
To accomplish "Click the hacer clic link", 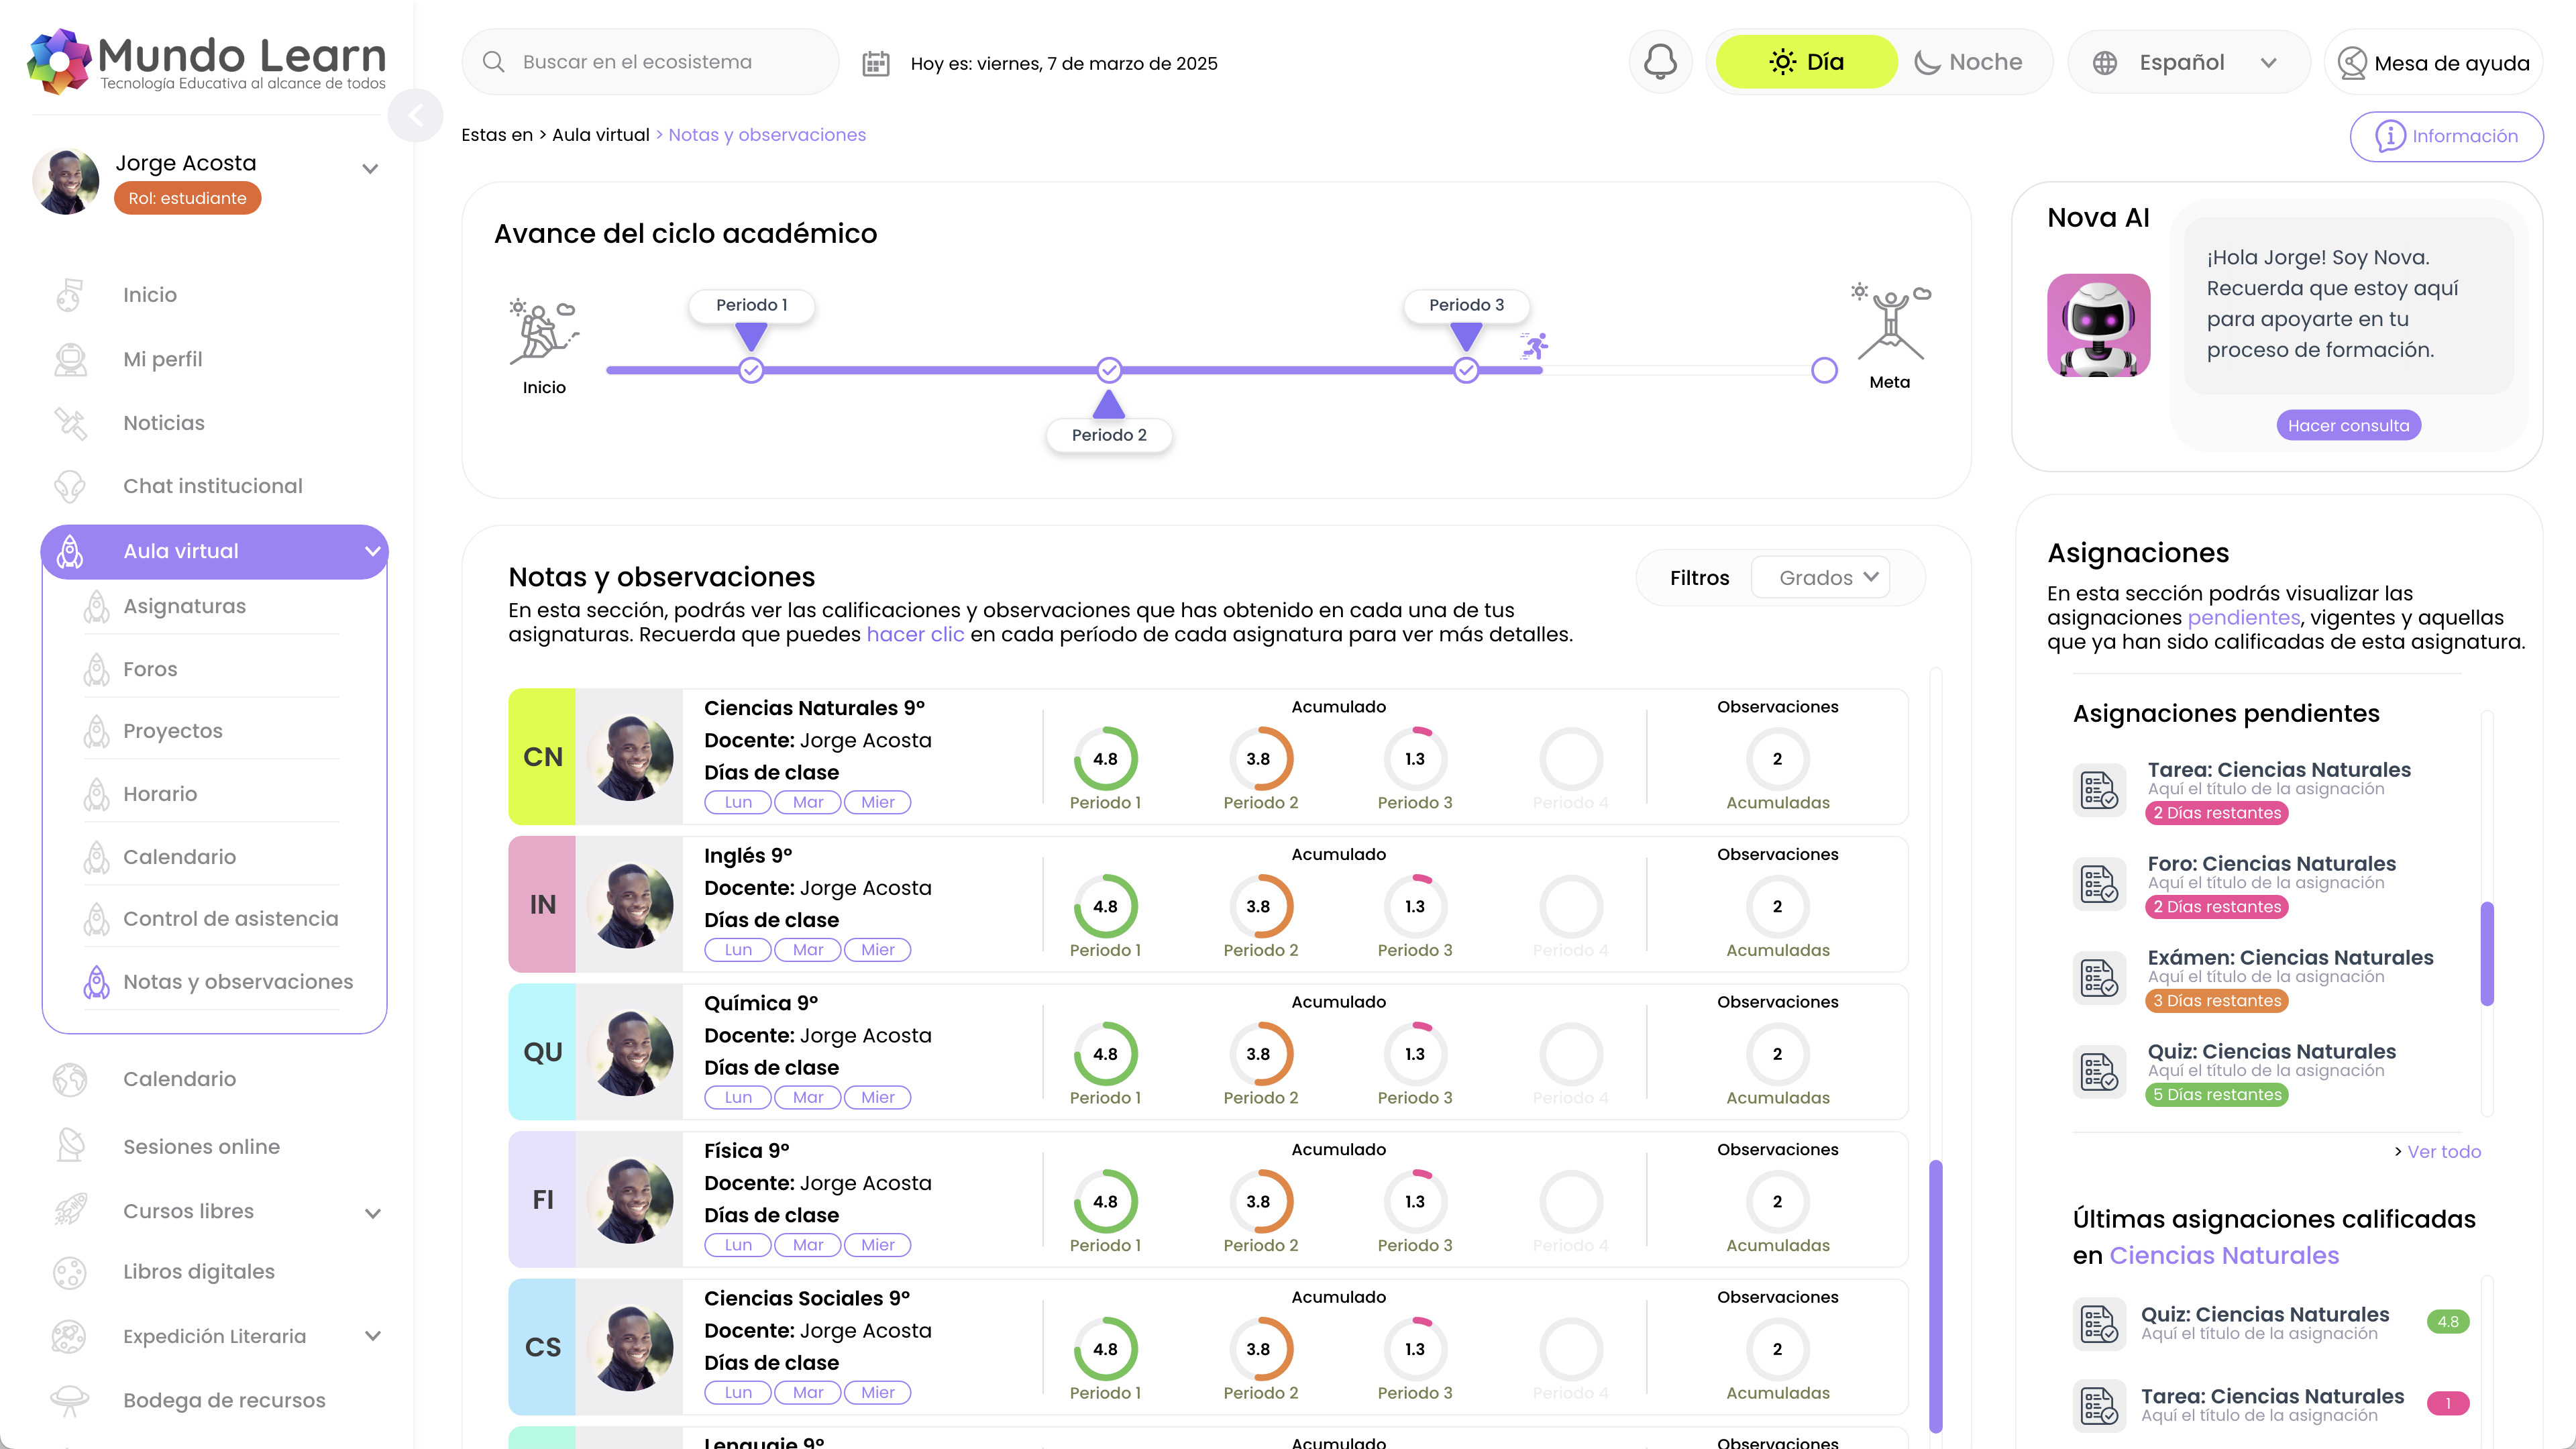I will pyautogui.click(x=915, y=634).
